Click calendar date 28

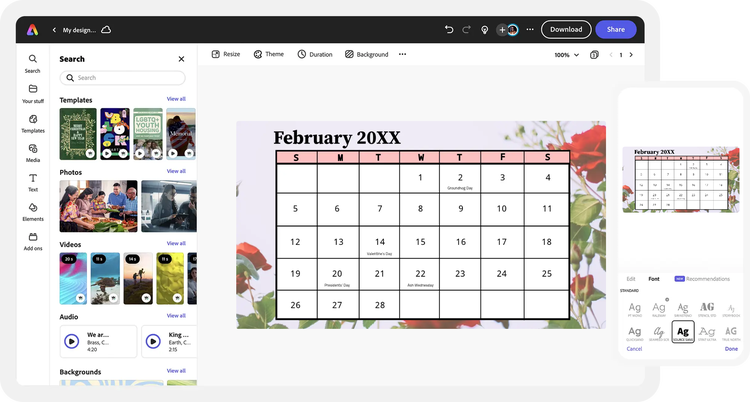pos(379,305)
